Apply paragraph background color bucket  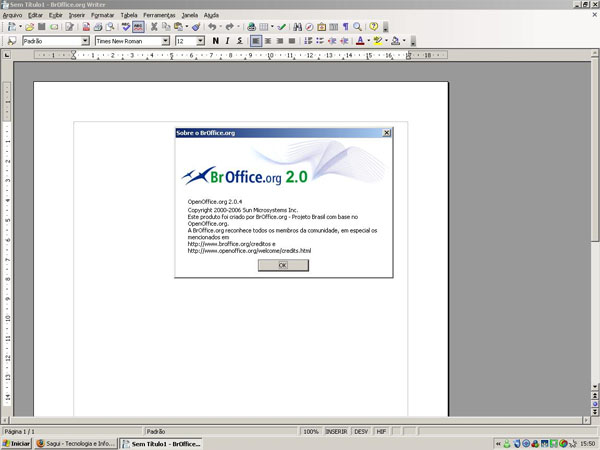(395, 41)
